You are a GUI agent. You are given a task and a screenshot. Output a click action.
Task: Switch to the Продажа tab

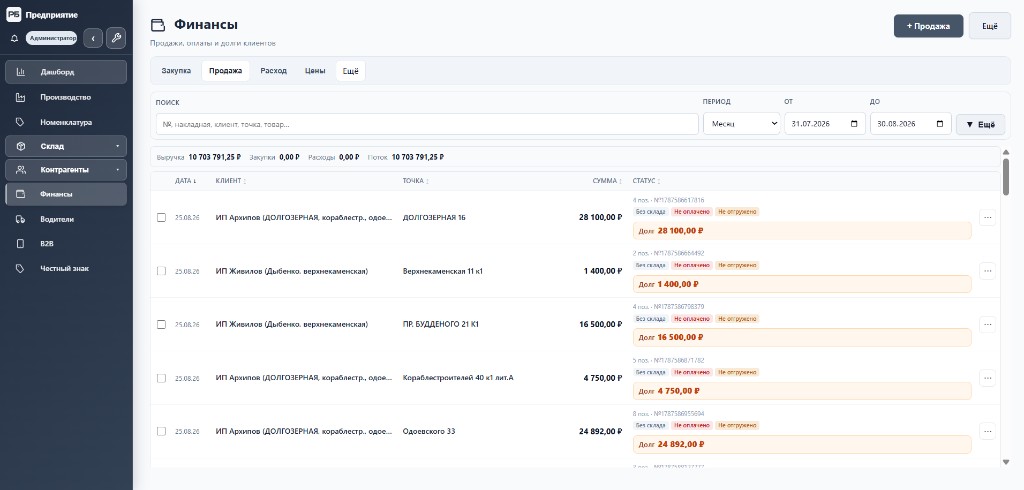point(225,71)
